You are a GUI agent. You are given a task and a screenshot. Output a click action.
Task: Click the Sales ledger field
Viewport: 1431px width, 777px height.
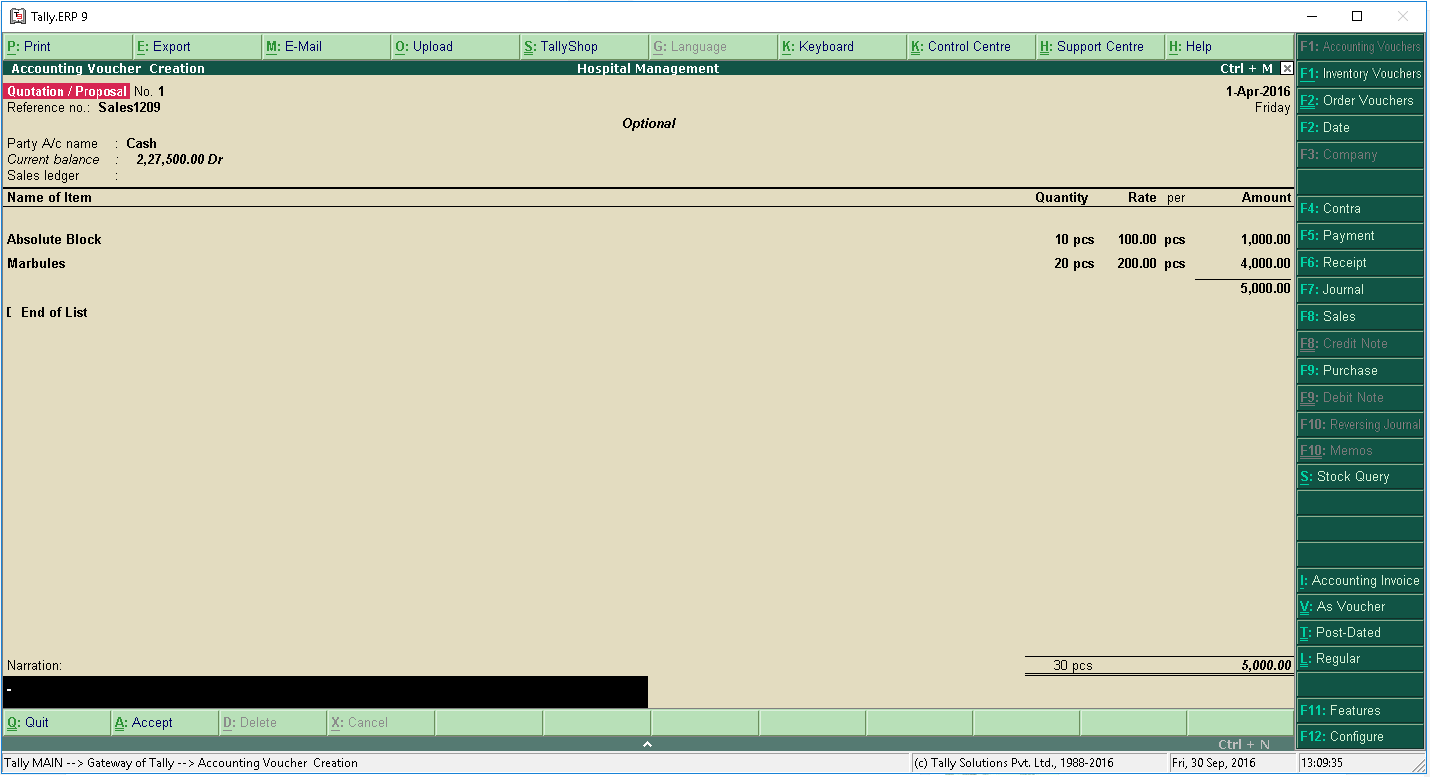pos(43,176)
